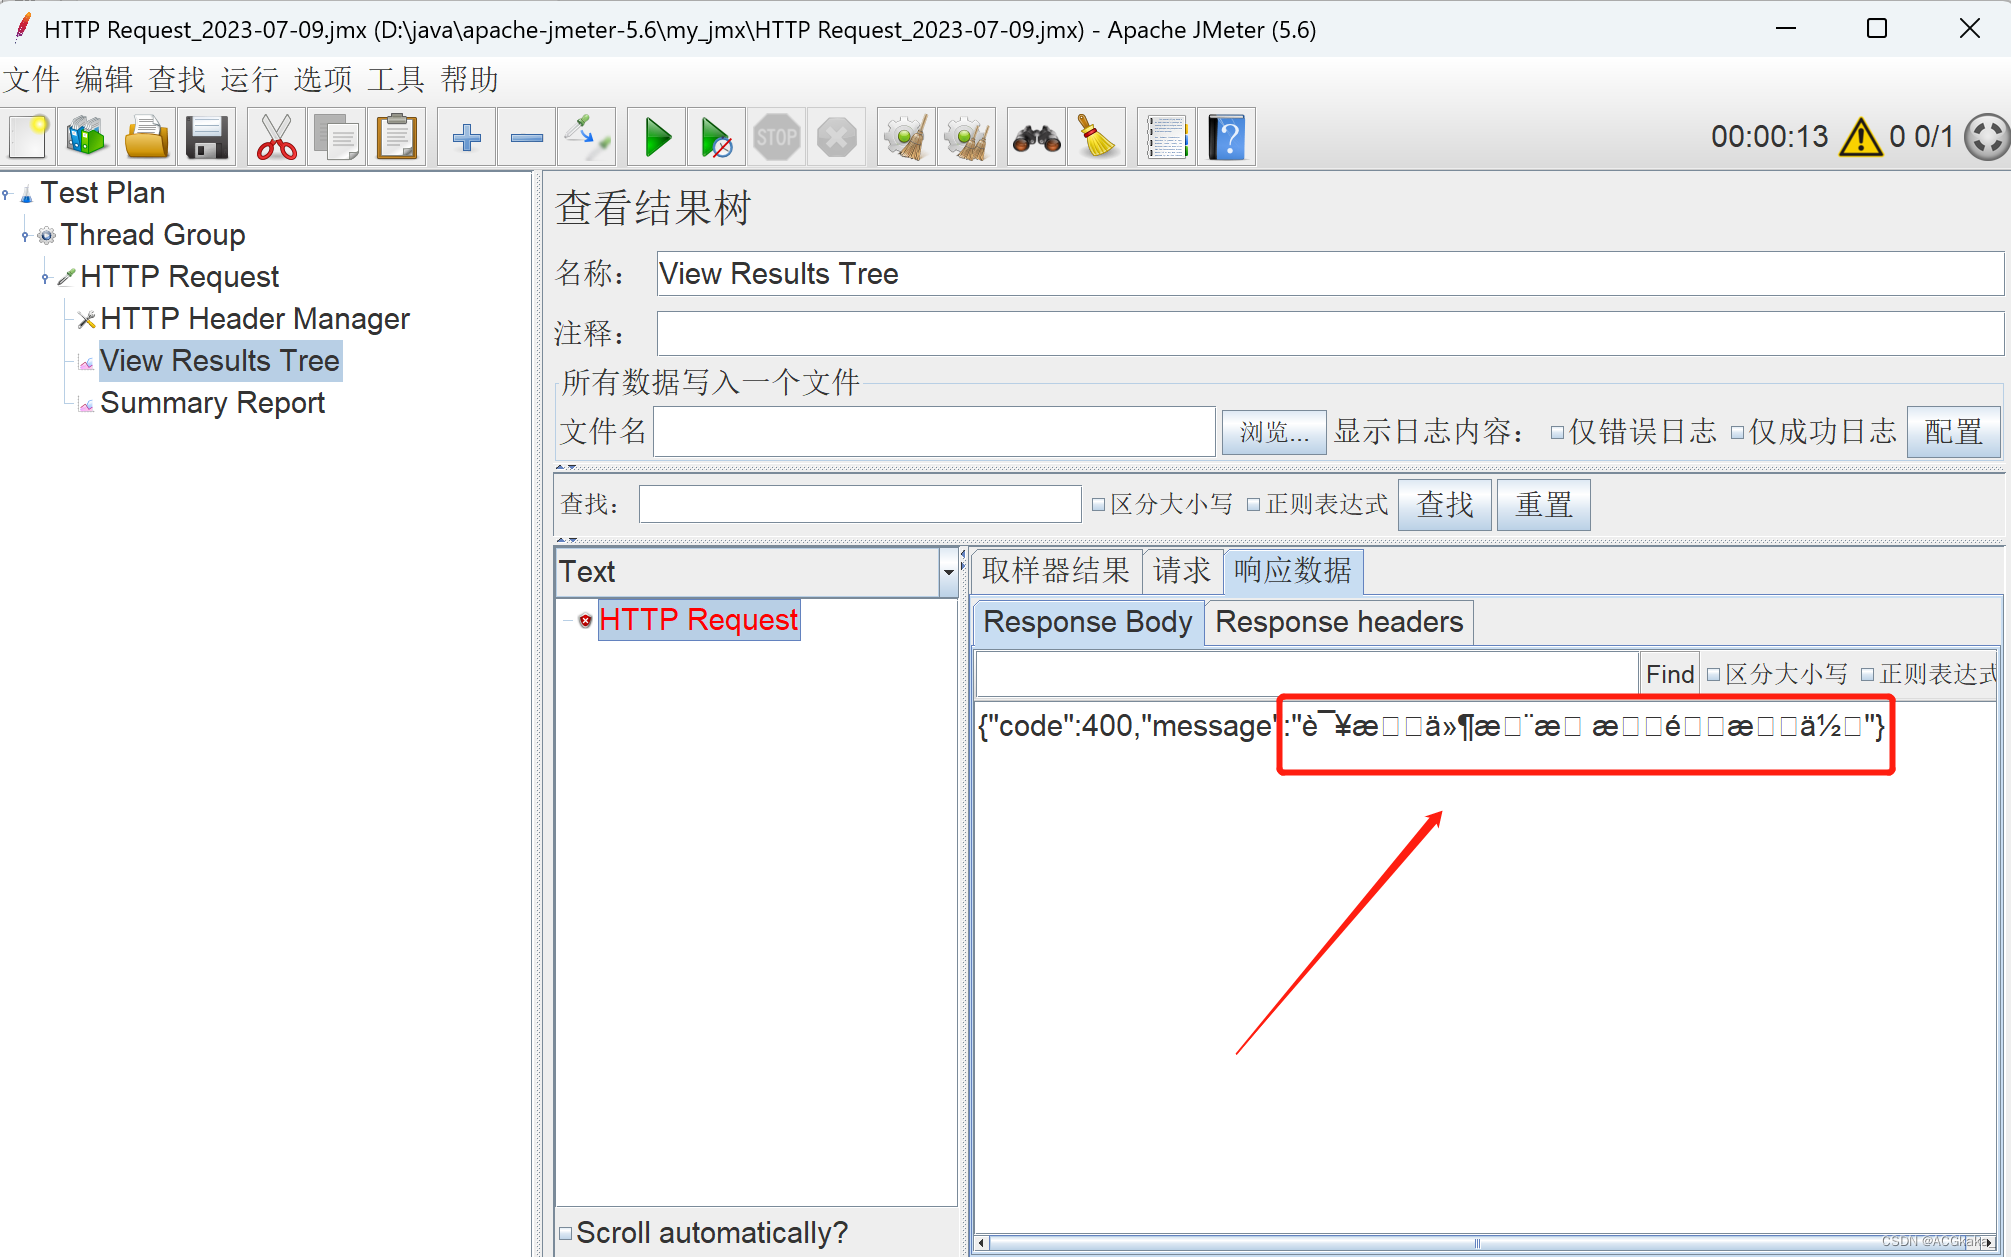The image size is (2011, 1257).
Task: Click the 配置 button
Action: 1954,432
